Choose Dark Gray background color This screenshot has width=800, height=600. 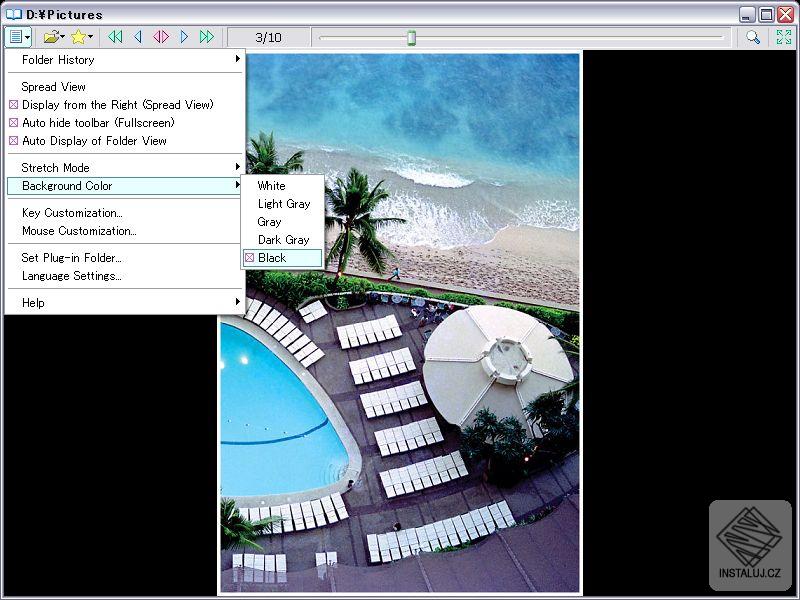tap(283, 240)
